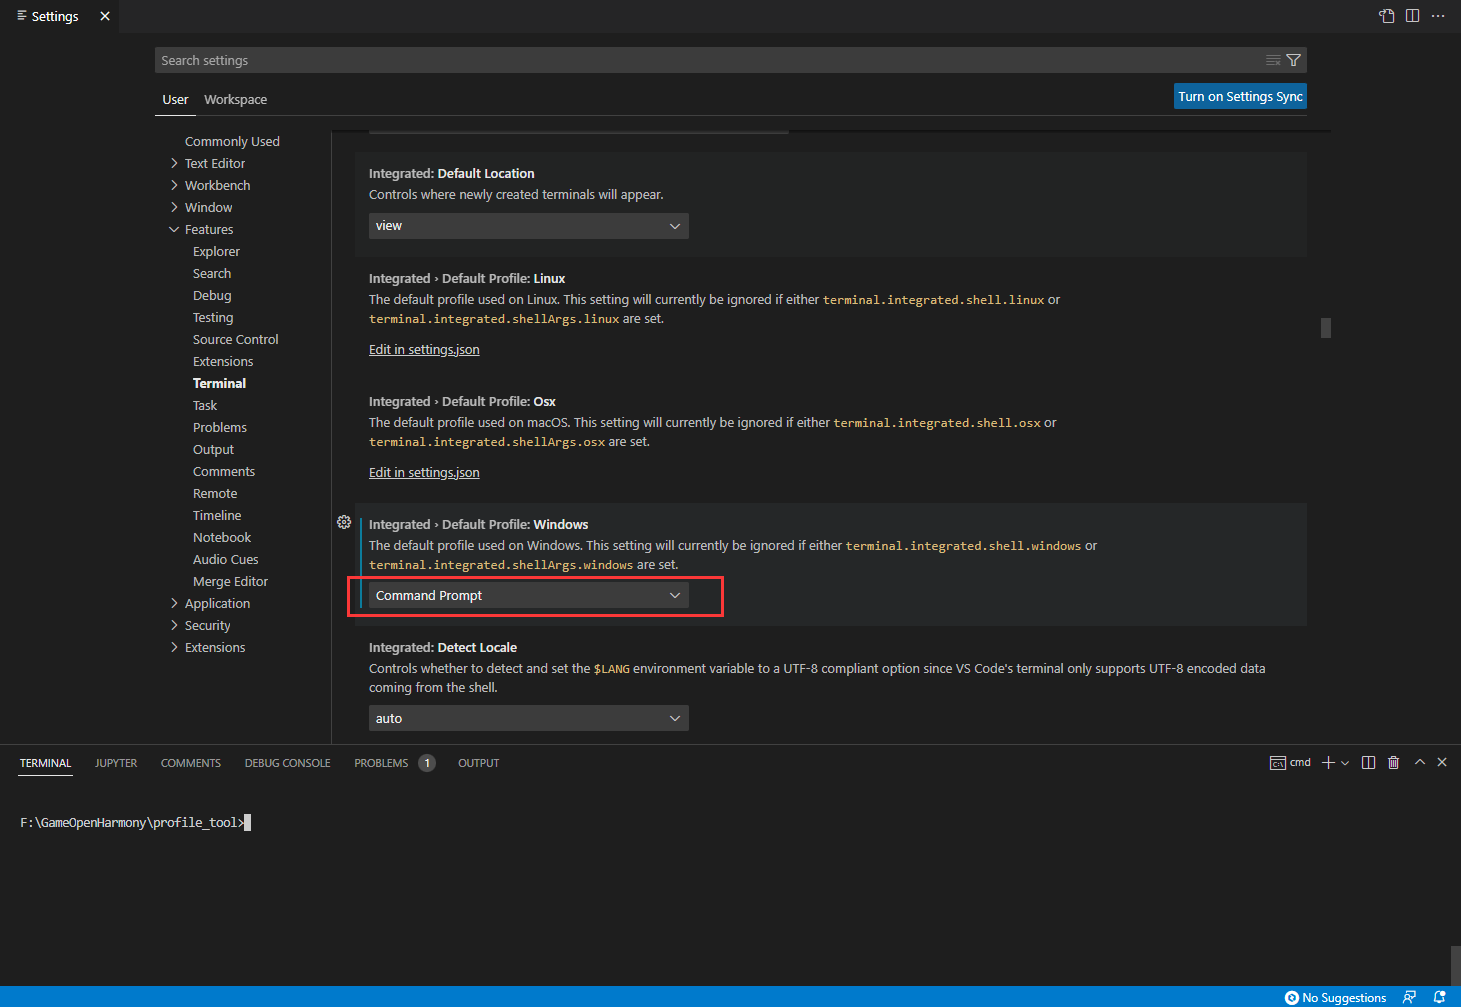This screenshot has width=1461, height=1007.
Task: Kill terminal with trash icon
Action: 1393,763
